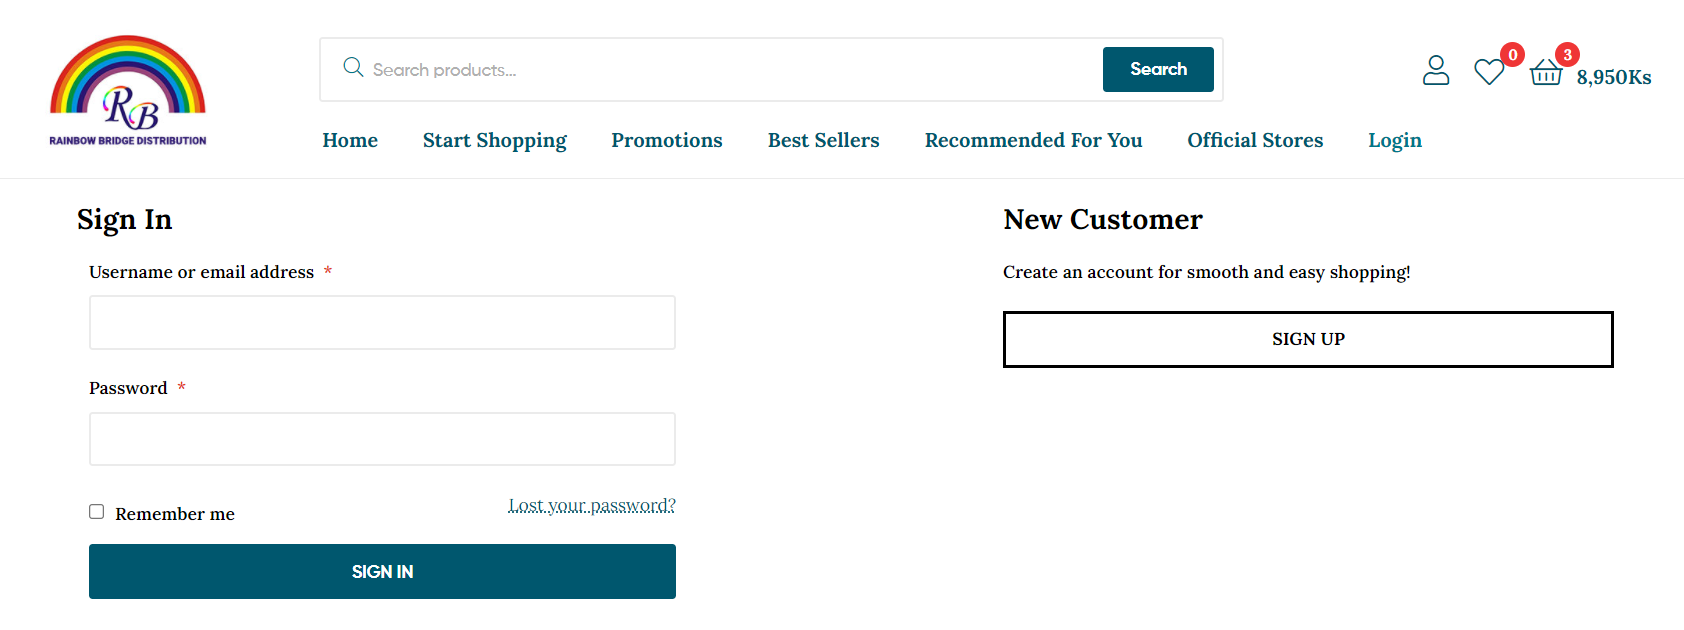Click the 8,950Ks cart total
Viewport: 1684px width, 630px height.
tap(1614, 77)
